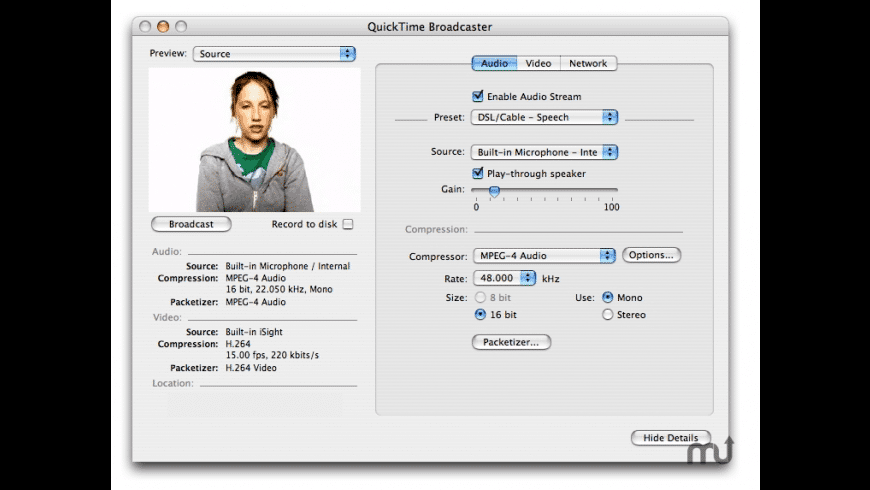Switch to the Video tab

[x=538, y=63]
